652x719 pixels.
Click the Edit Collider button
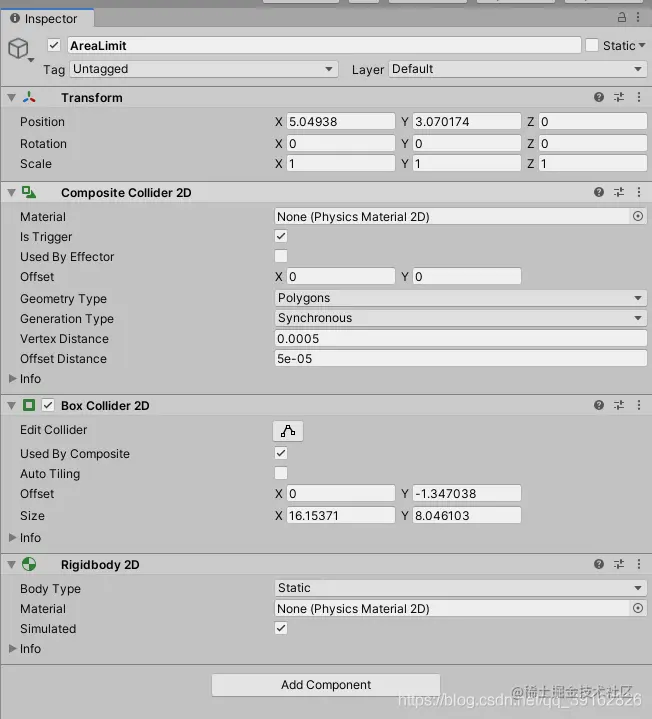pos(288,431)
